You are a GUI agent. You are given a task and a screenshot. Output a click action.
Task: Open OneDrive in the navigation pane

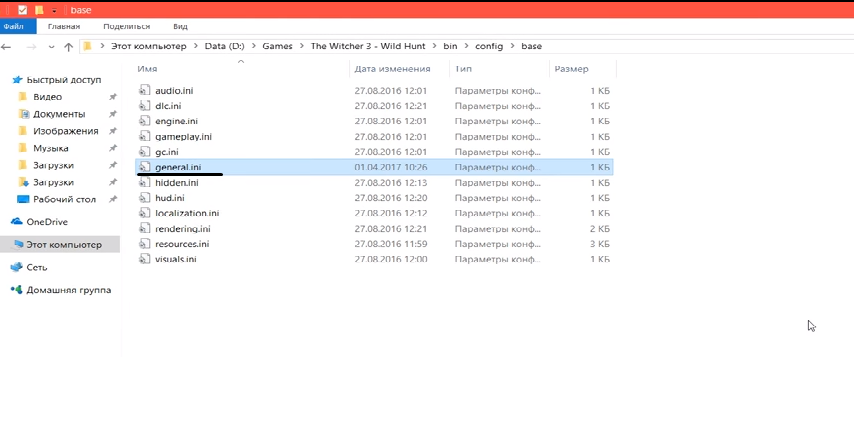(46, 221)
